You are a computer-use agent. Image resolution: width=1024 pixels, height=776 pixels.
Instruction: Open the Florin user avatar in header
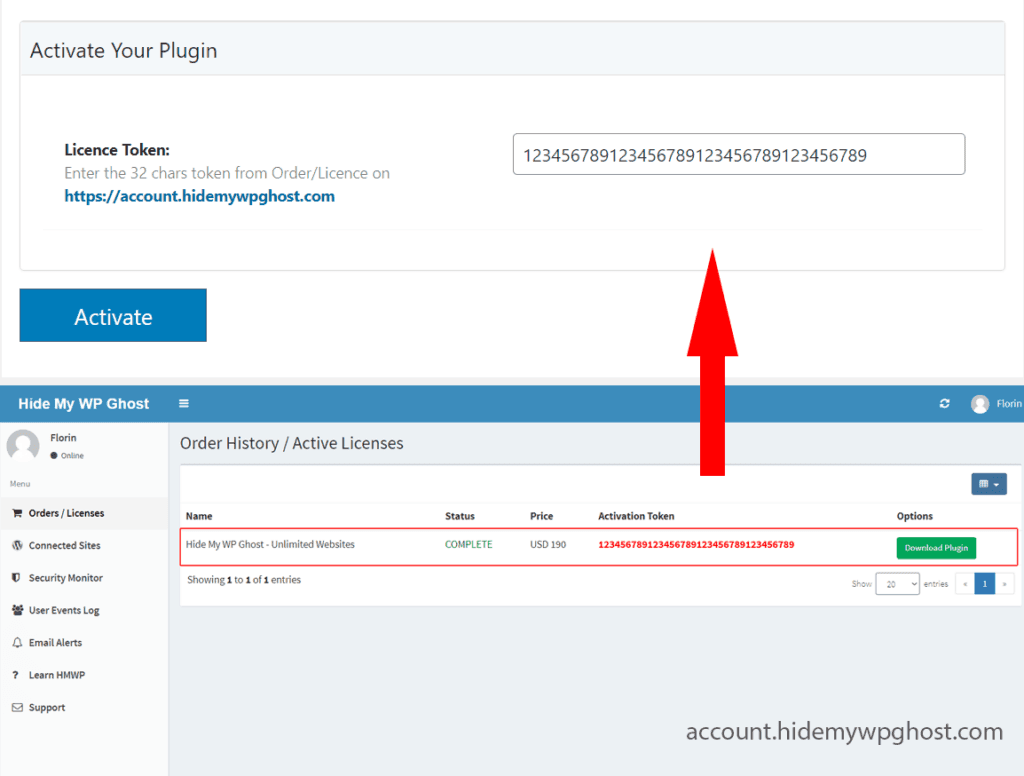pos(980,404)
